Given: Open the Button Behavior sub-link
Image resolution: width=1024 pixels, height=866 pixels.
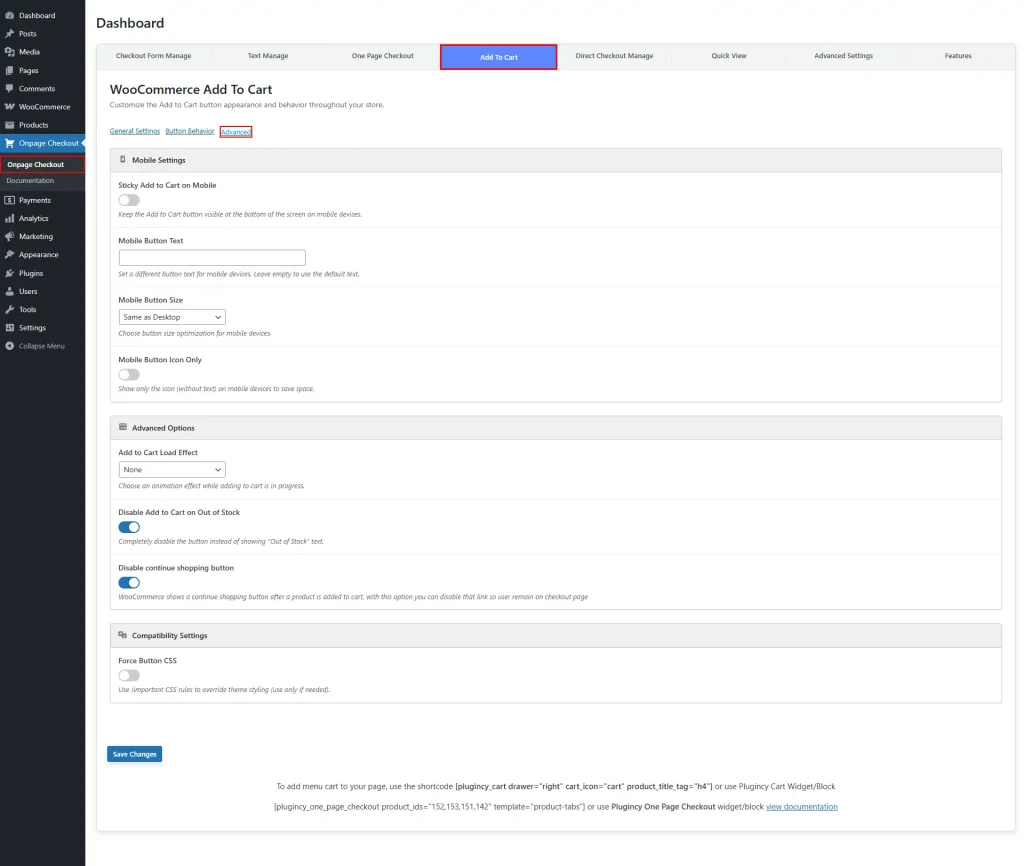Looking at the screenshot, I should (189, 131).
